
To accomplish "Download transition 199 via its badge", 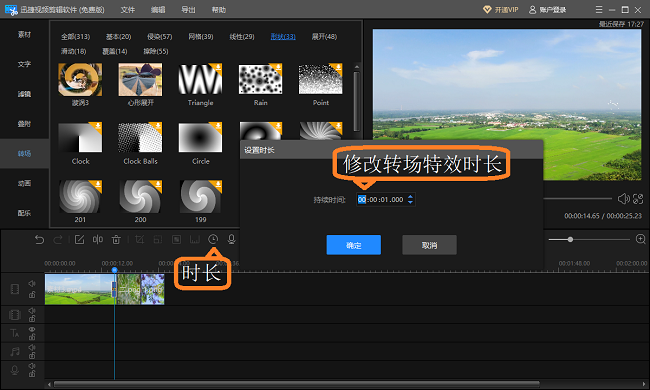I will click(218, 184).
